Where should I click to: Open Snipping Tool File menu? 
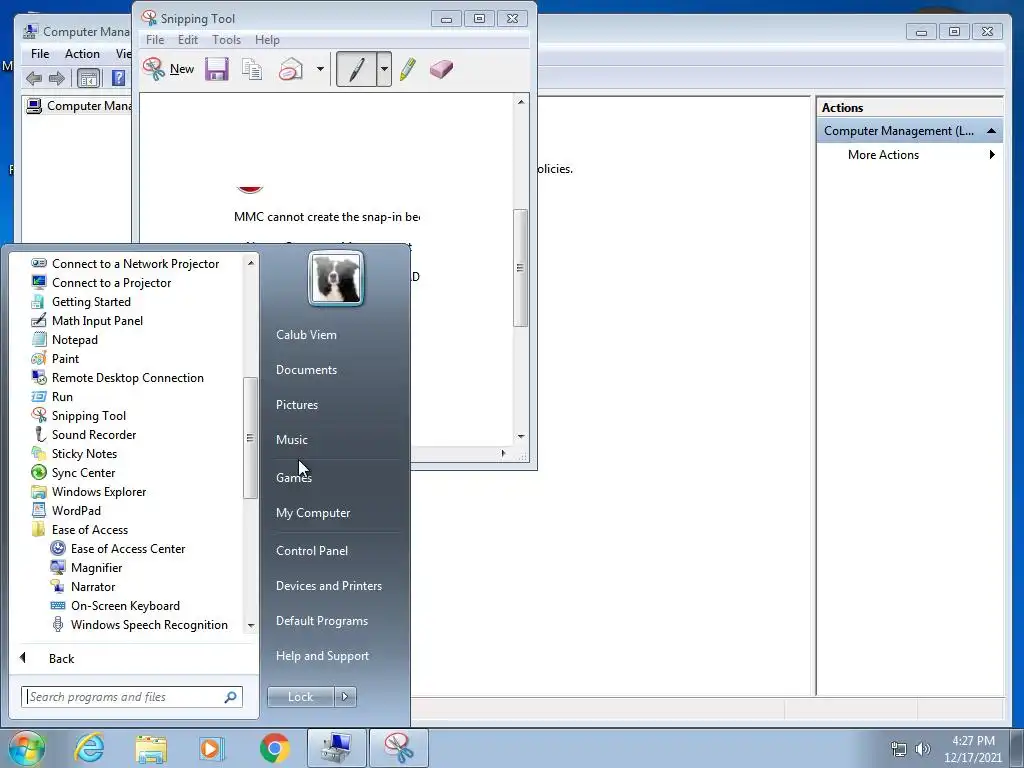coord(155,40)
